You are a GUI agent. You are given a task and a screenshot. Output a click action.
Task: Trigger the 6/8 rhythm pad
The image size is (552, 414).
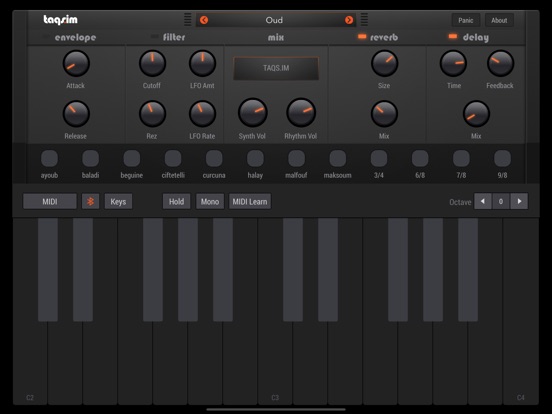420,158
